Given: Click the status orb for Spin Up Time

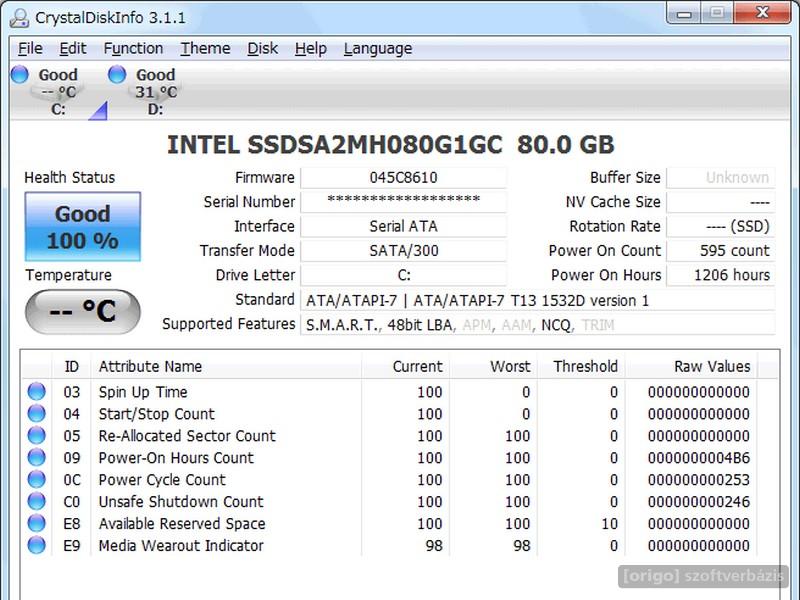Looking at the screenshot, I should [x=36, y=391].
